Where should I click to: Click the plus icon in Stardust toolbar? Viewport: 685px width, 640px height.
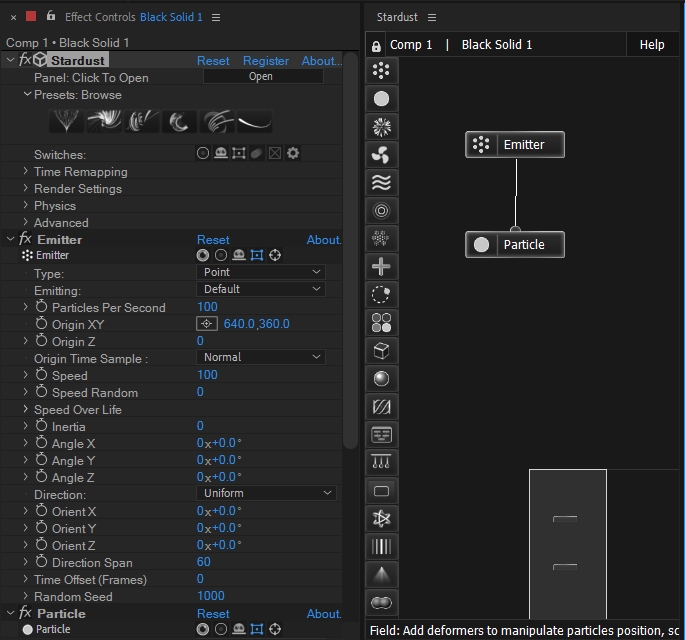tap(381, 266)
